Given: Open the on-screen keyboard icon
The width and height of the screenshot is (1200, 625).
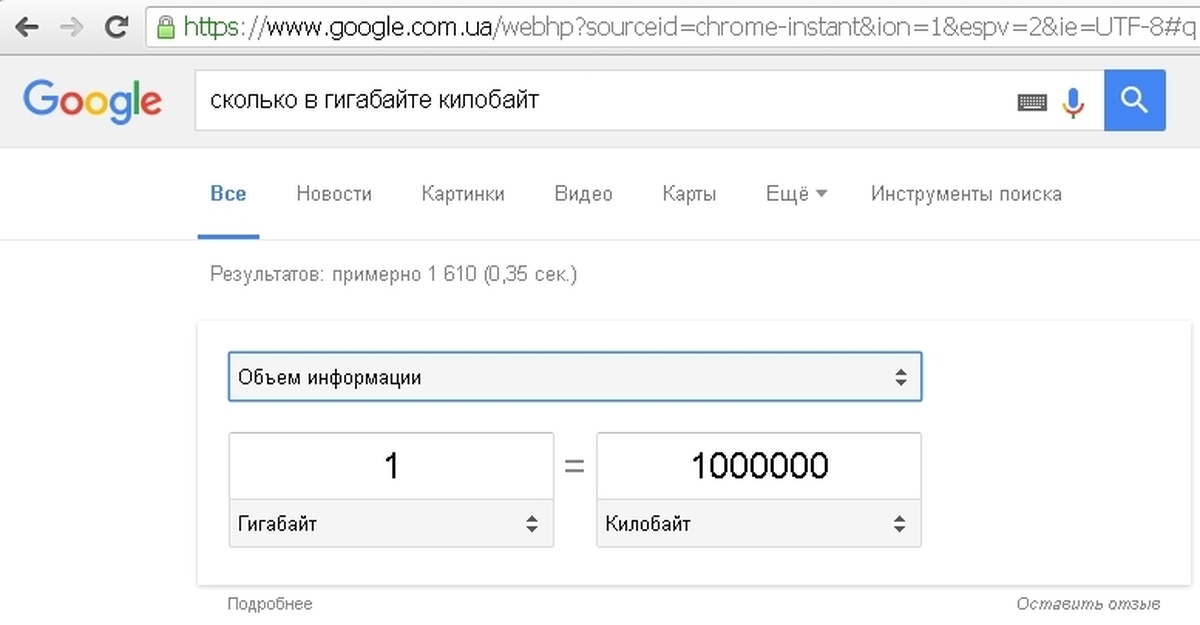Looking at the screenshot, I should click(x=1032, y=101).
